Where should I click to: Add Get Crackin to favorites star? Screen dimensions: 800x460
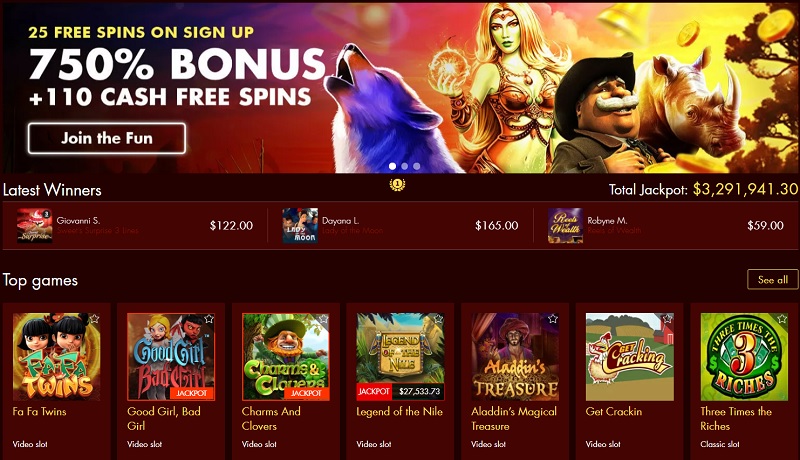point(667,319)
